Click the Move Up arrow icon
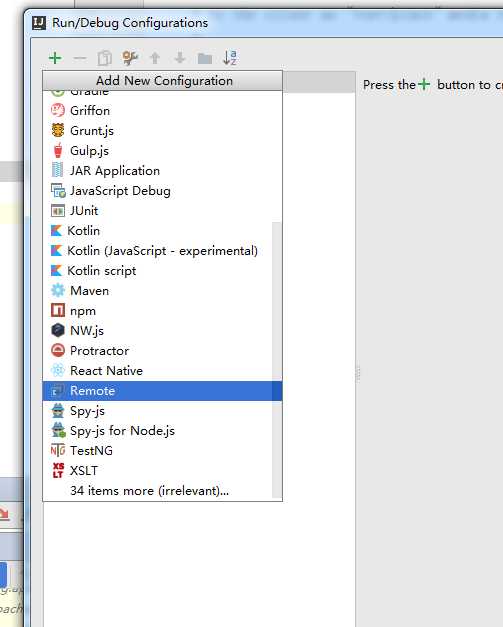This screenshot has width=503, height=627. [155, 58]
